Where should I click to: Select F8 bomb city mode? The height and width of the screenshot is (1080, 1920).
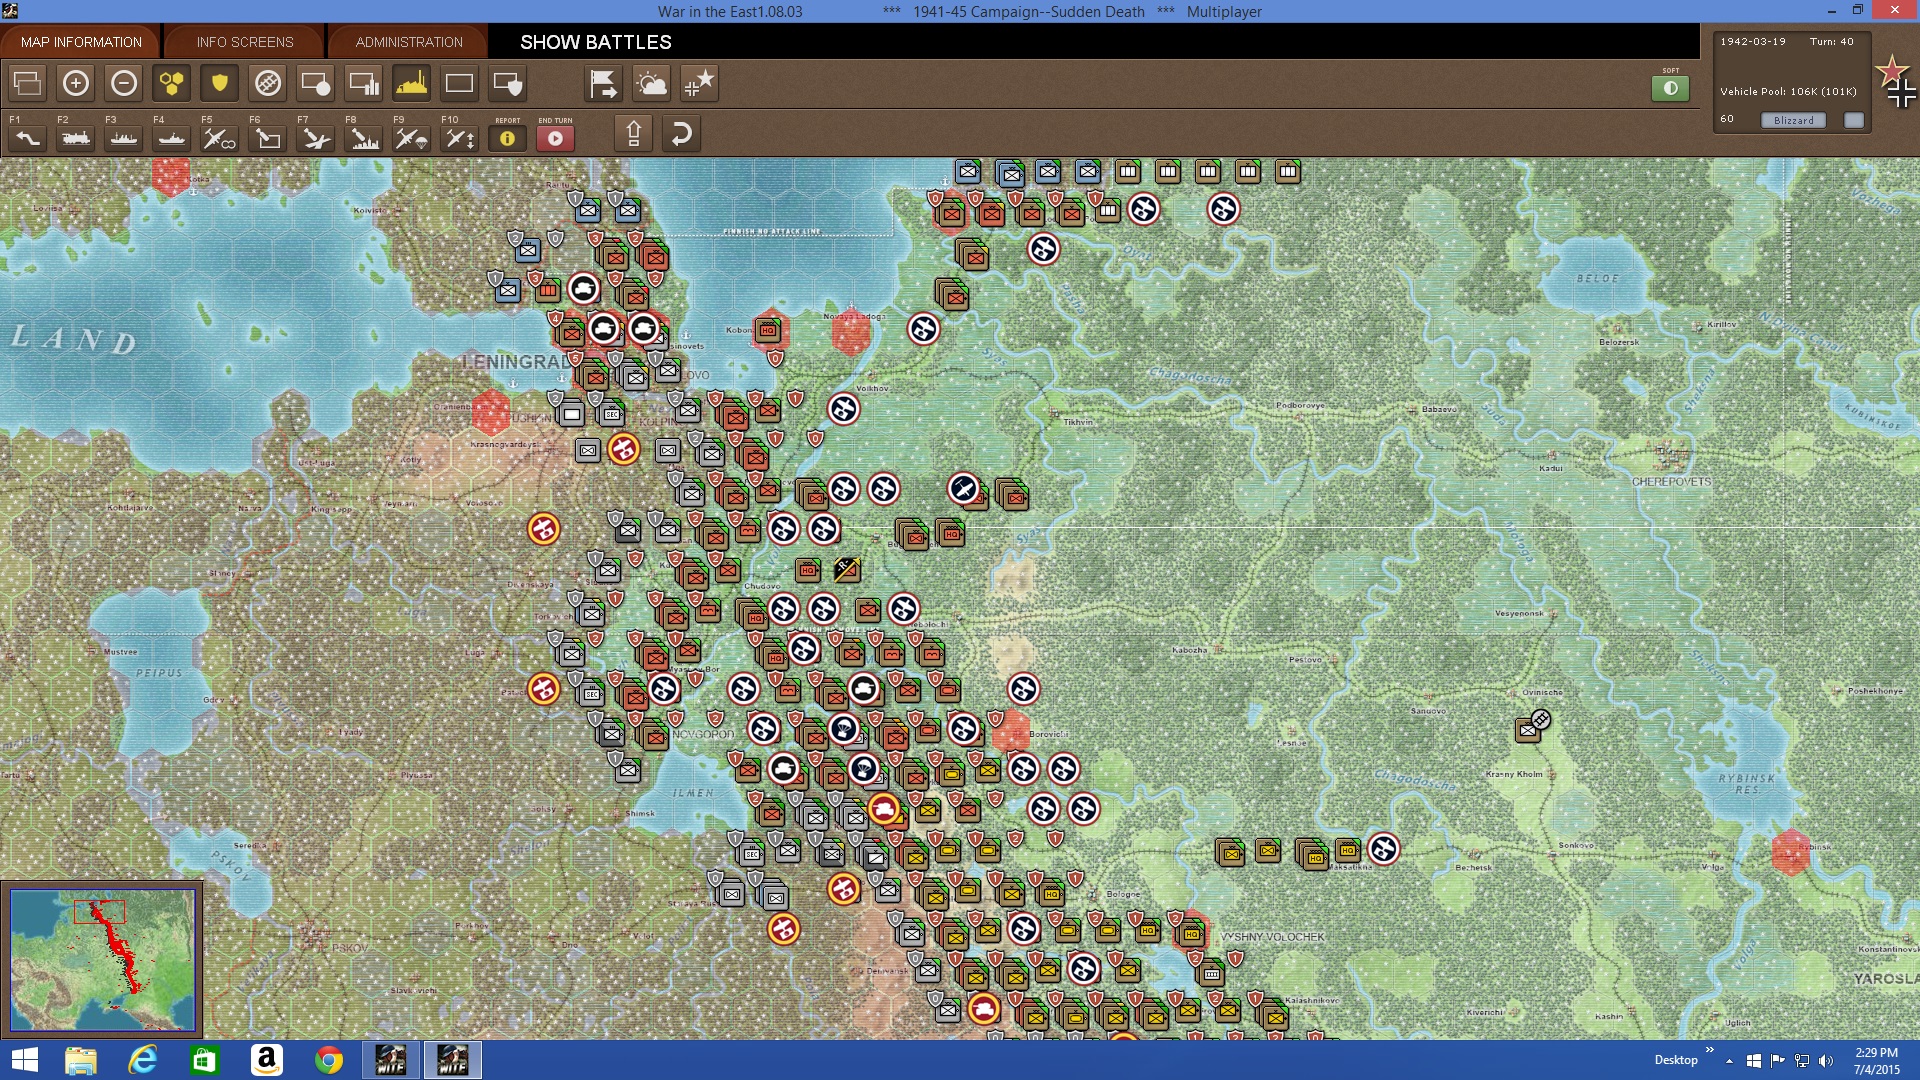363,138
